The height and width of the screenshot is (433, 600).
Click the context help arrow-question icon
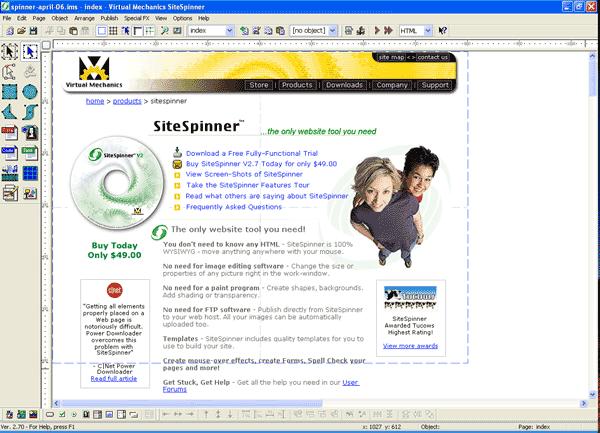point(442,31)
